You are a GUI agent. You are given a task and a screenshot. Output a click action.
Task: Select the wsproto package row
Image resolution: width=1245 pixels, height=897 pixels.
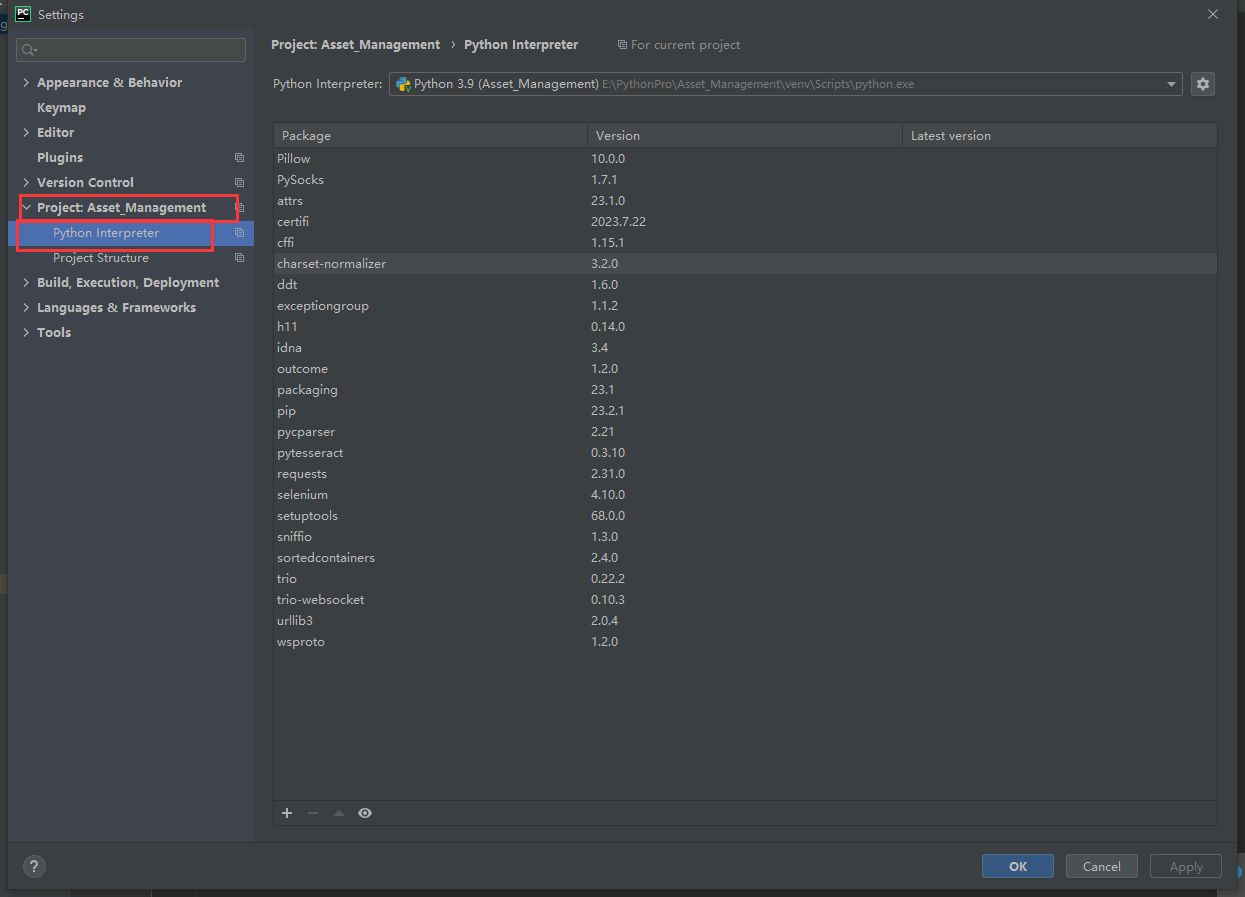[745, 642]
